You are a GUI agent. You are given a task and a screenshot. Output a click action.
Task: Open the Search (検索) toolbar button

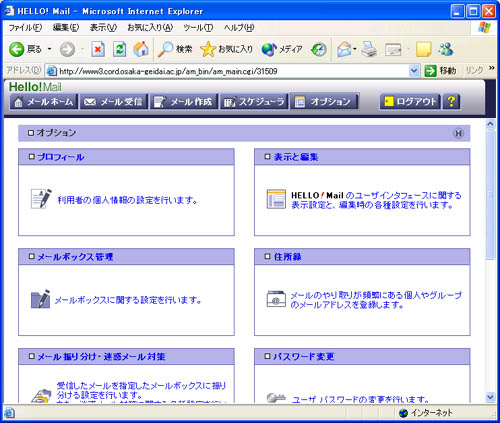(x=175, y=49)
